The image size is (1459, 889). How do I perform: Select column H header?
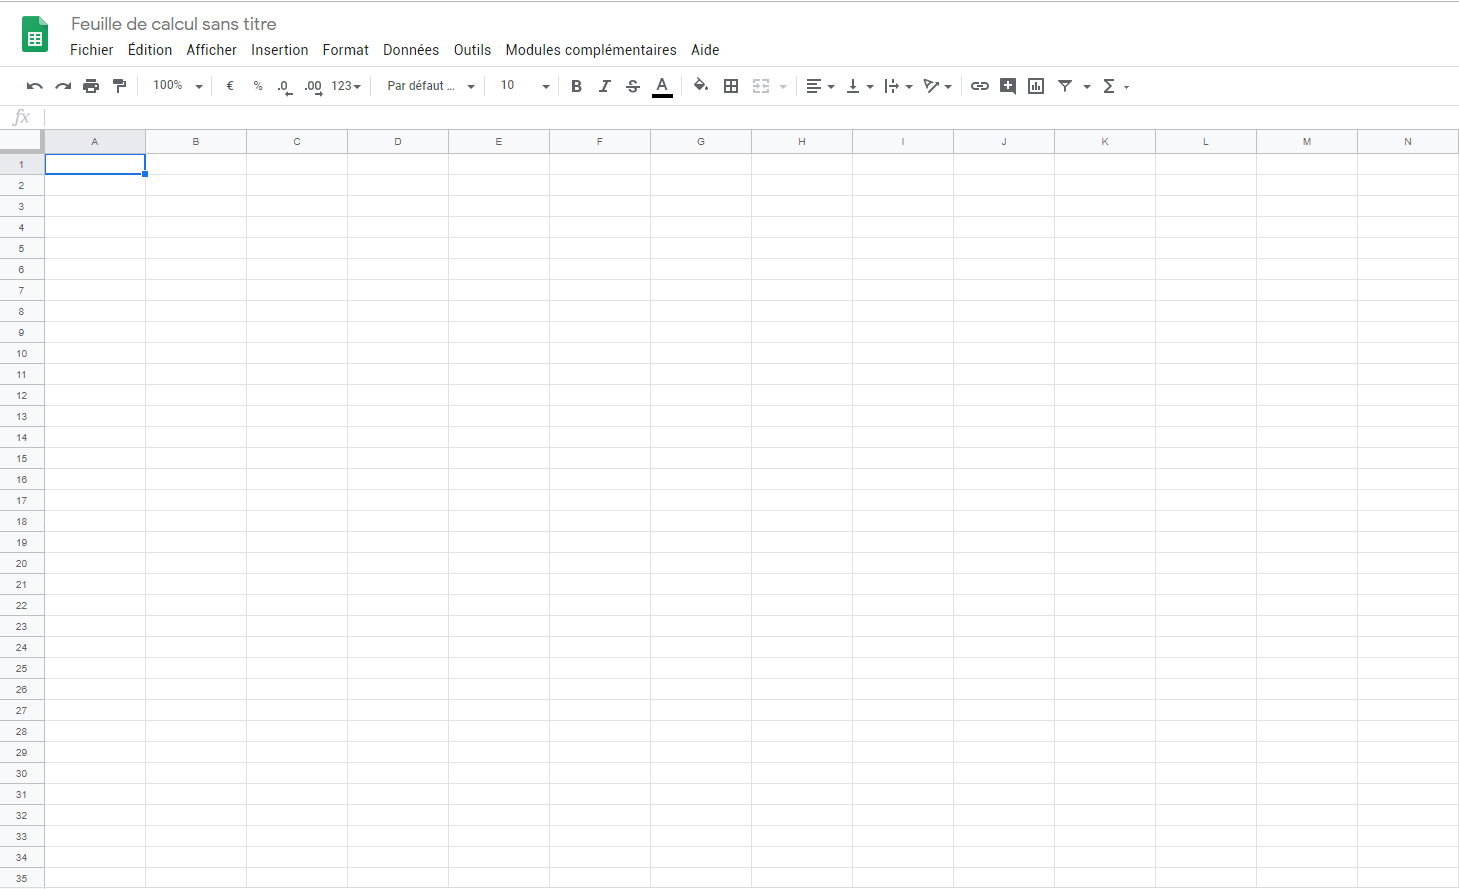coord(802,142)
